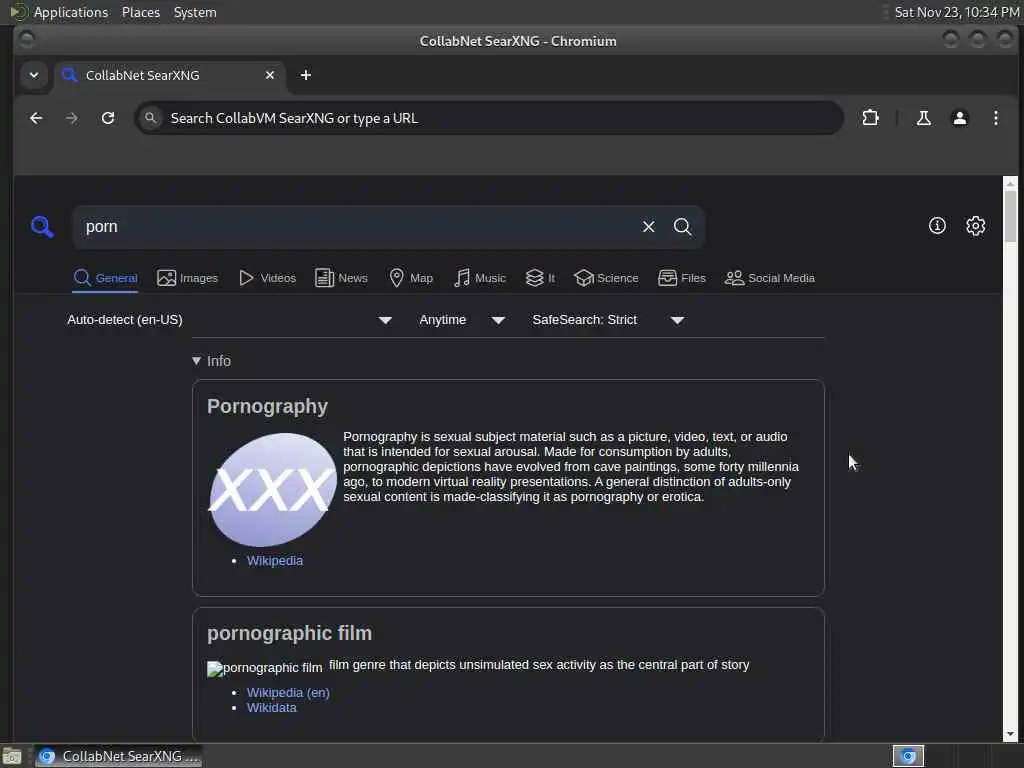Open the SafeSearch: Strict dropdown
1024x768 pixels.
[x=608, y=320]
